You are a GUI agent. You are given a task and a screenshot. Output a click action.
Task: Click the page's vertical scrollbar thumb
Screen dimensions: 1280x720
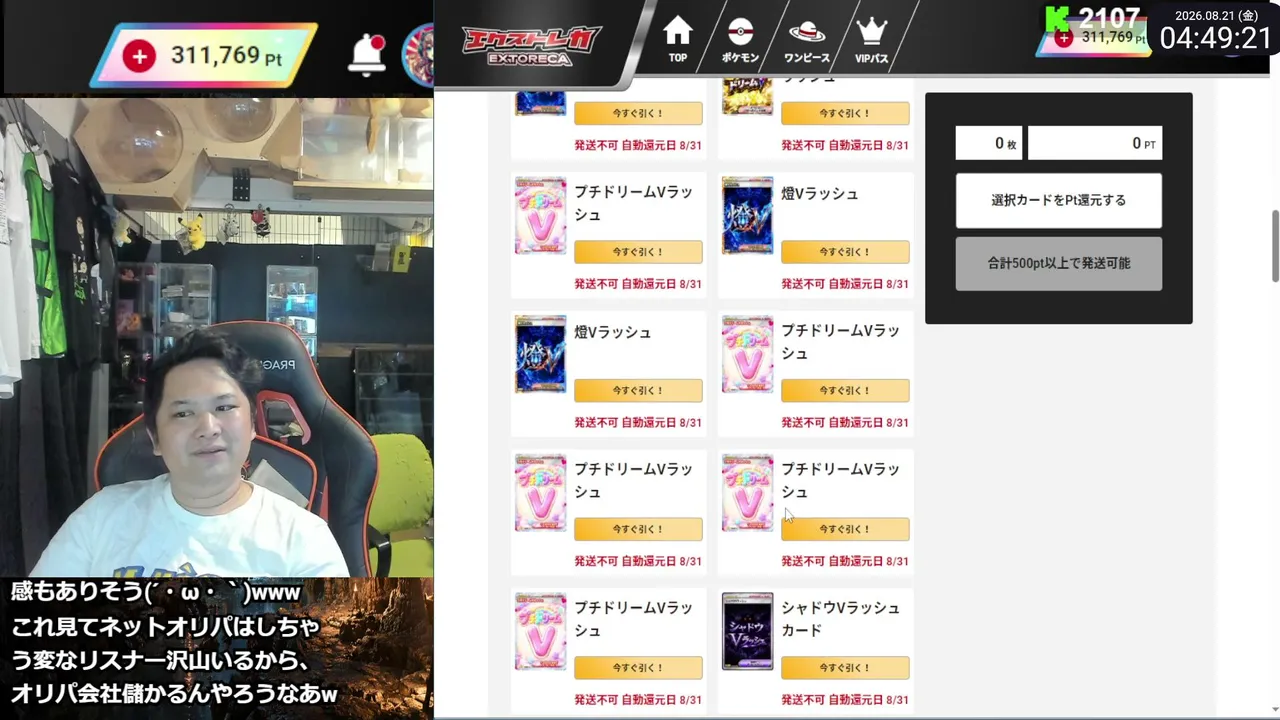[x=1275, y=246]
